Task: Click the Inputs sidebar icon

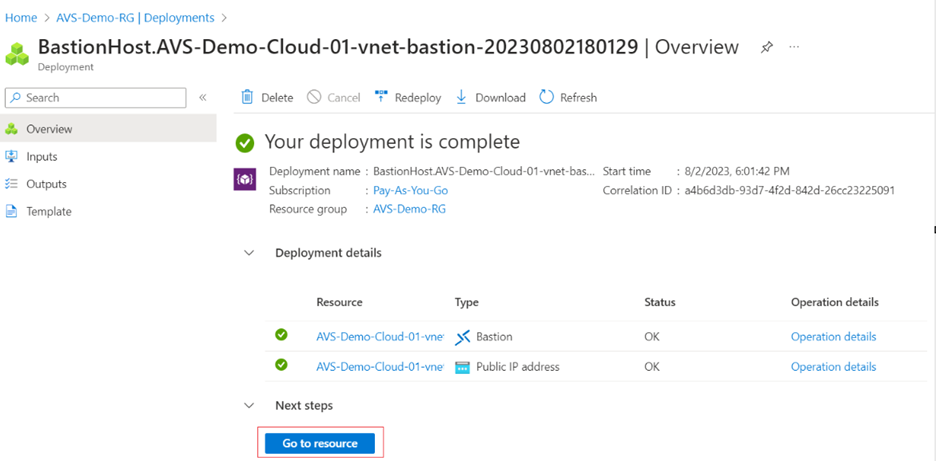Action: coord(11,156)
